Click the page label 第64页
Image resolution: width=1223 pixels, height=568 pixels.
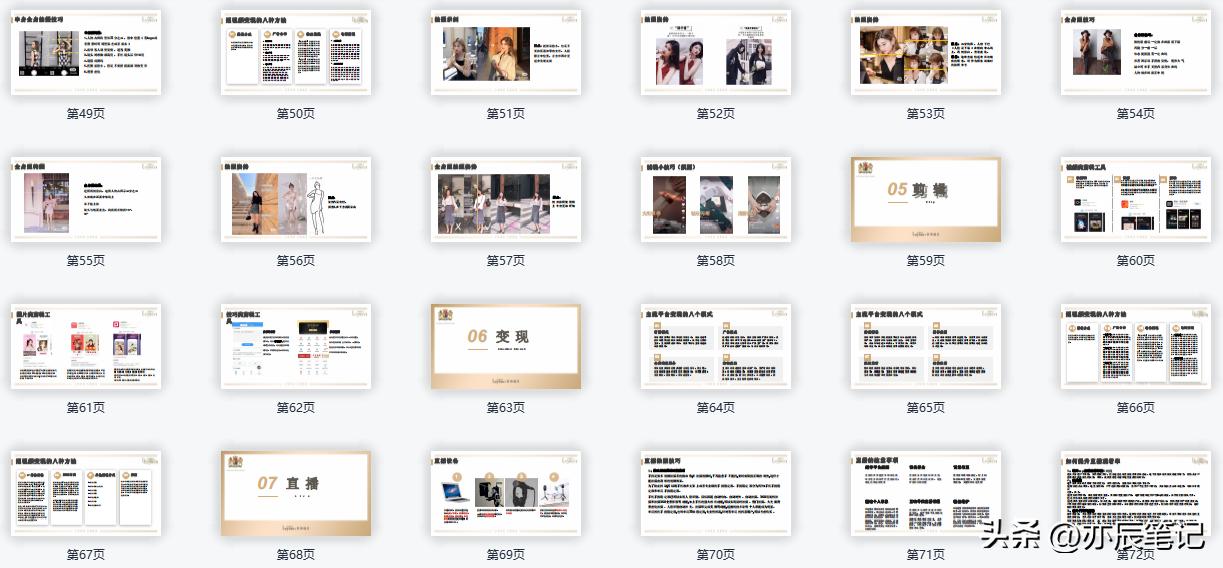(716, 408)
